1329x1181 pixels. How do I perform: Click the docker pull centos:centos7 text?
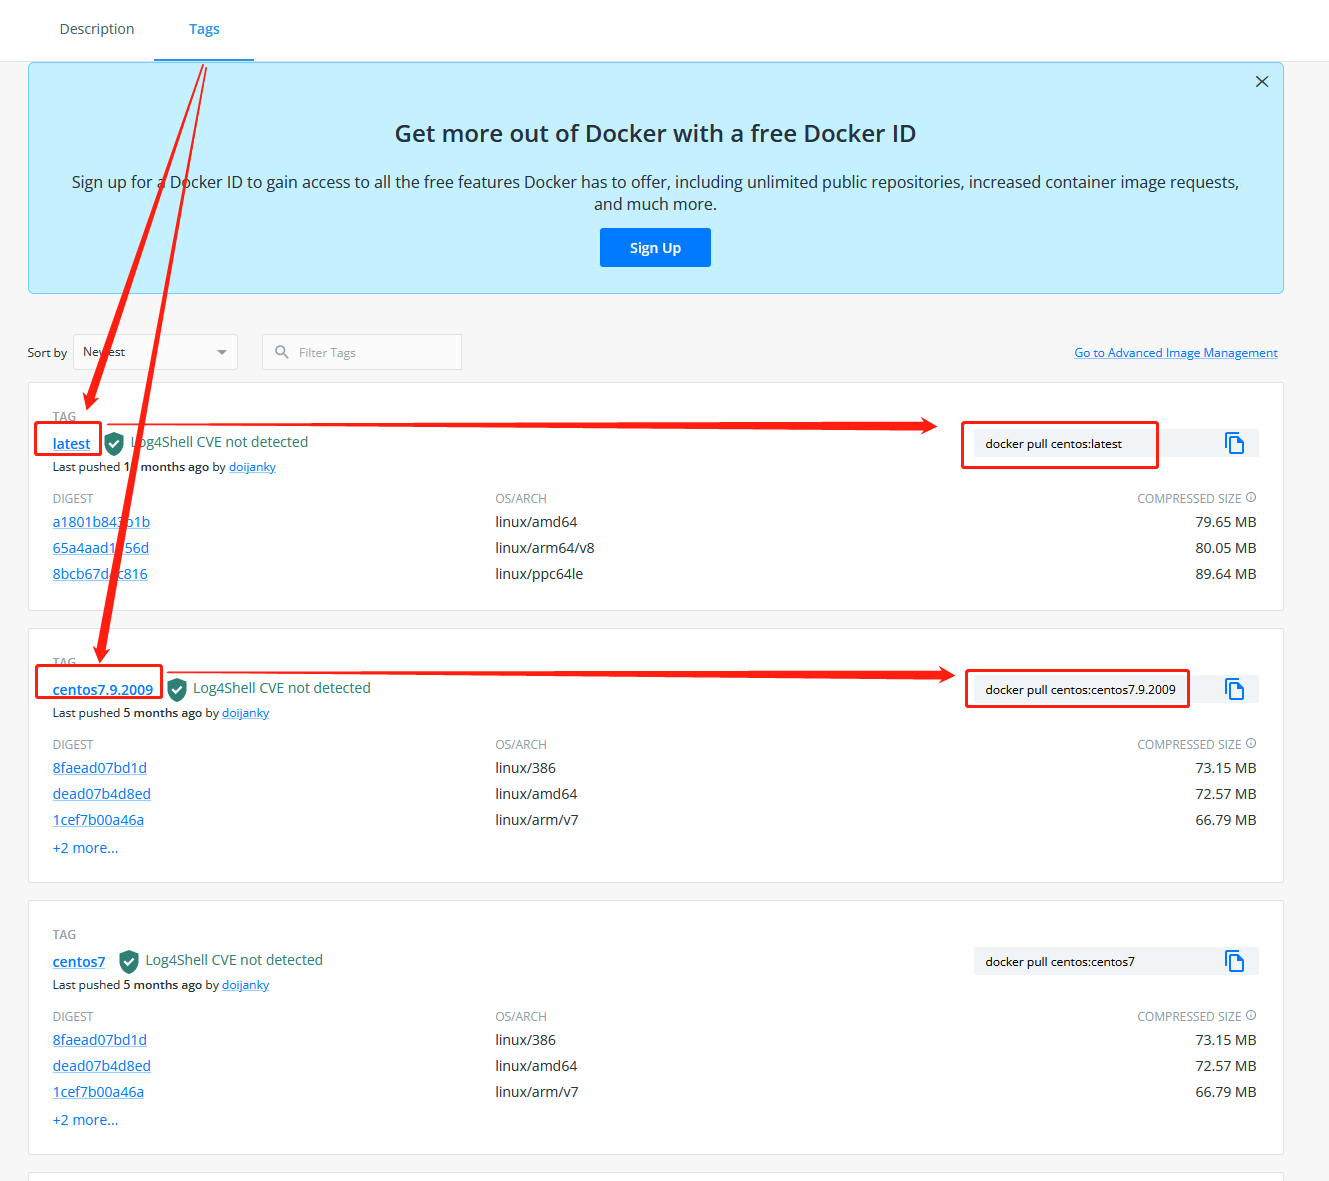pos(1060,962)
